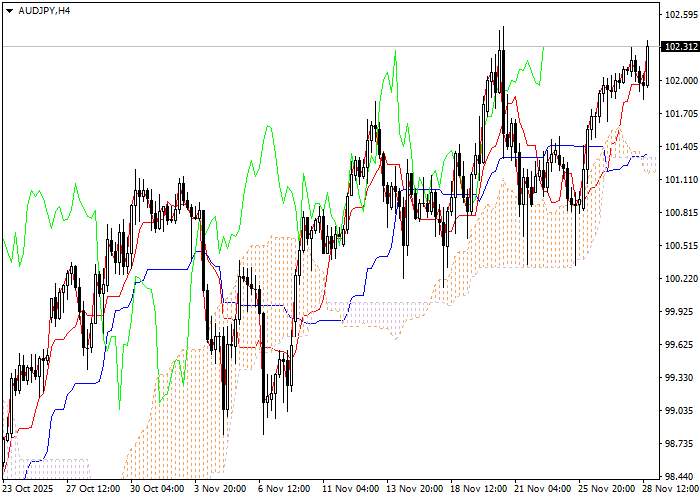Image resolution: width=700 pixels, height=500 pixels.
Task: Click the AUDJPY,H4 chart title
Action: (44, 11)
